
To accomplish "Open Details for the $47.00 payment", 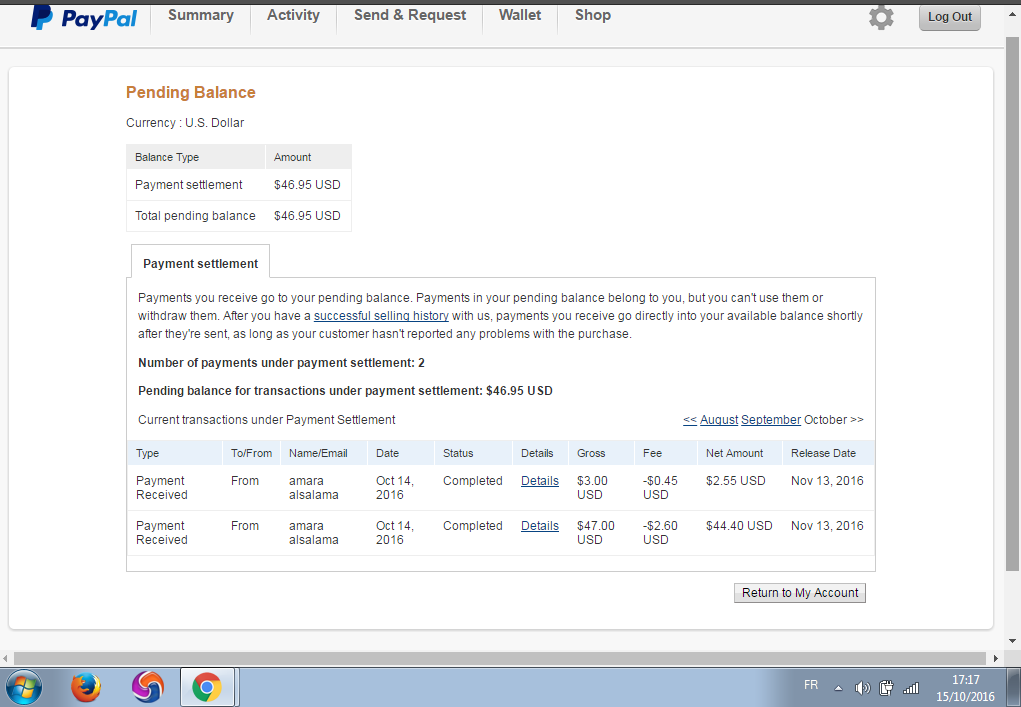I will pos(540,525).
